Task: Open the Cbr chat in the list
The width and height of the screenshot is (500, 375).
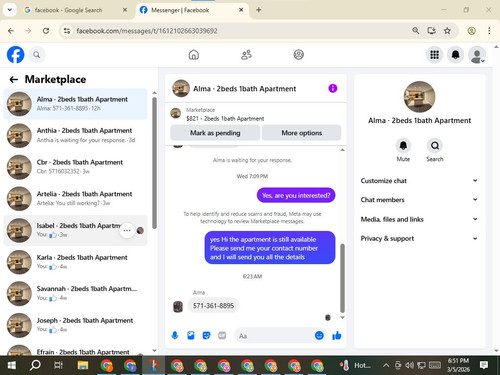Action: point(75,167)
